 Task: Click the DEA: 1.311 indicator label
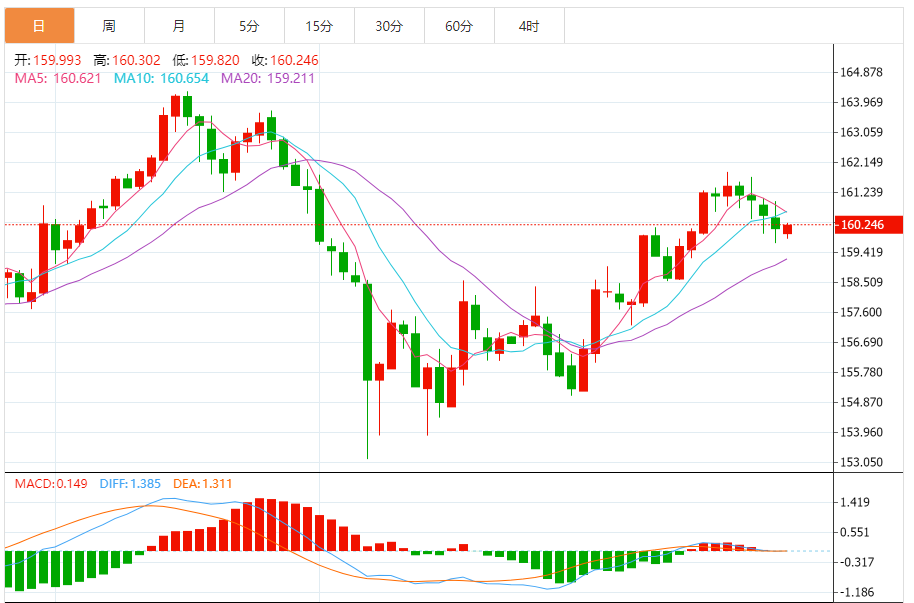[203, 484]
